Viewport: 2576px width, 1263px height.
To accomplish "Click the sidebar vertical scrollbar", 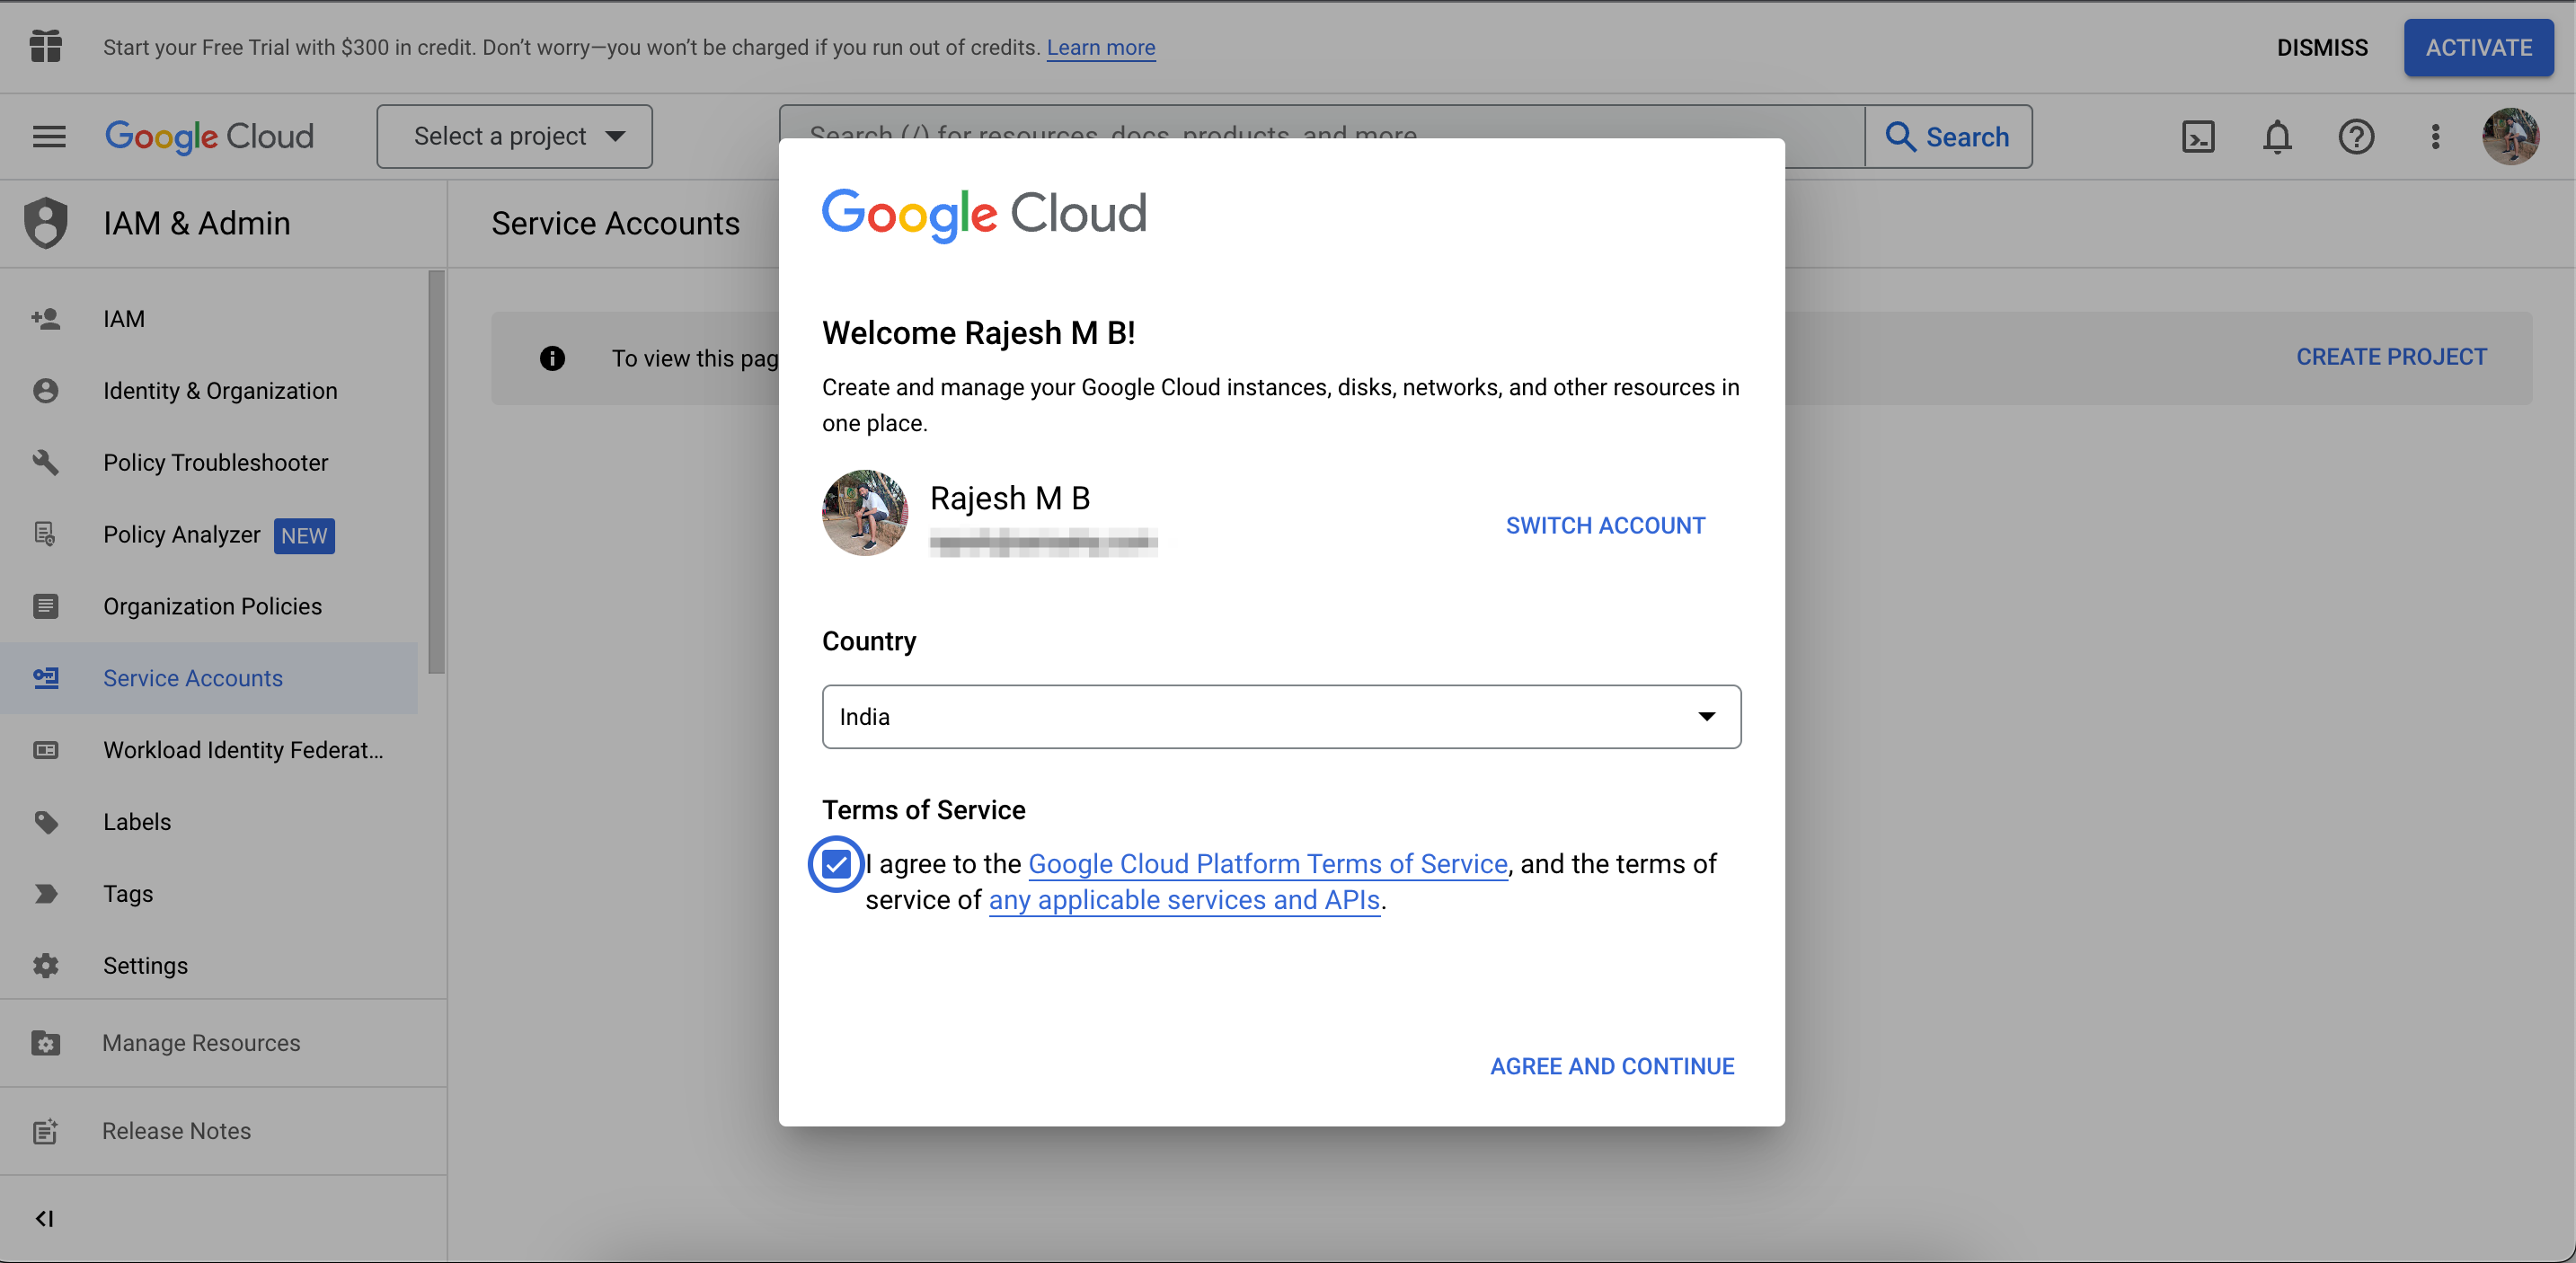I will [436, 472].
